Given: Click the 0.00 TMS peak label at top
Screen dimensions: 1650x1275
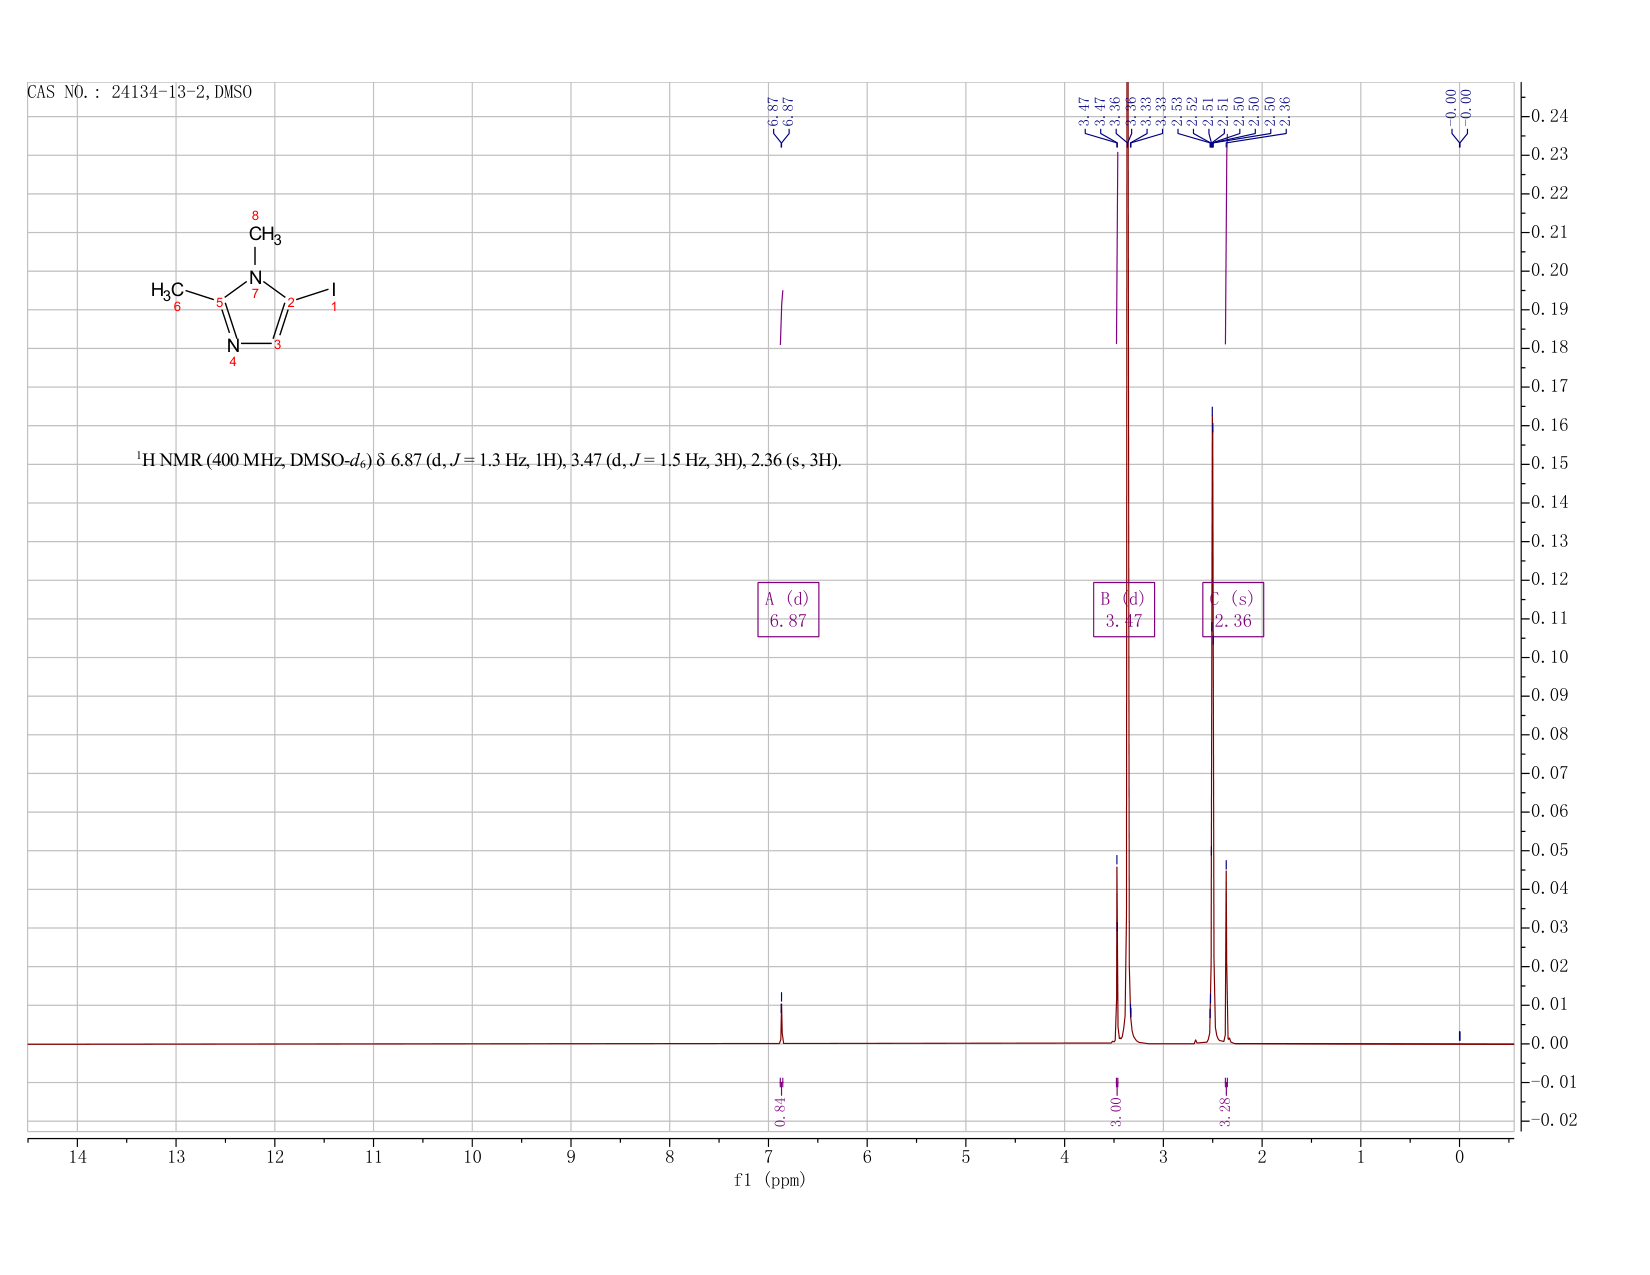Looking at the screenshot, I should (1459, 104).
